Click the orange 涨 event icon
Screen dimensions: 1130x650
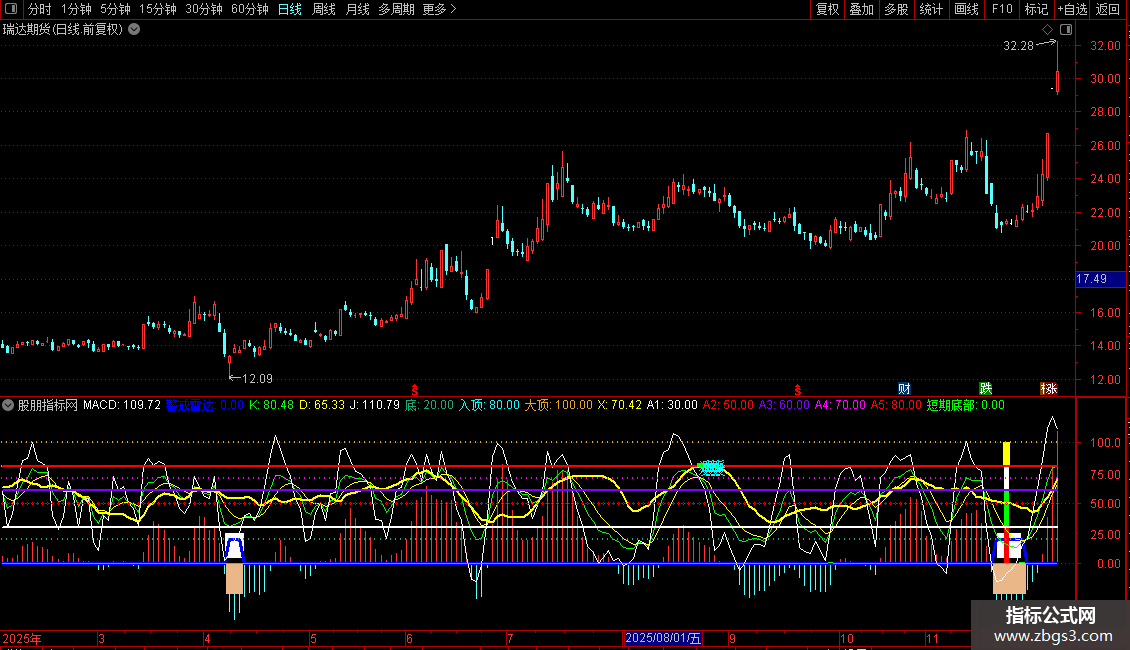[x=1048, y=388]
